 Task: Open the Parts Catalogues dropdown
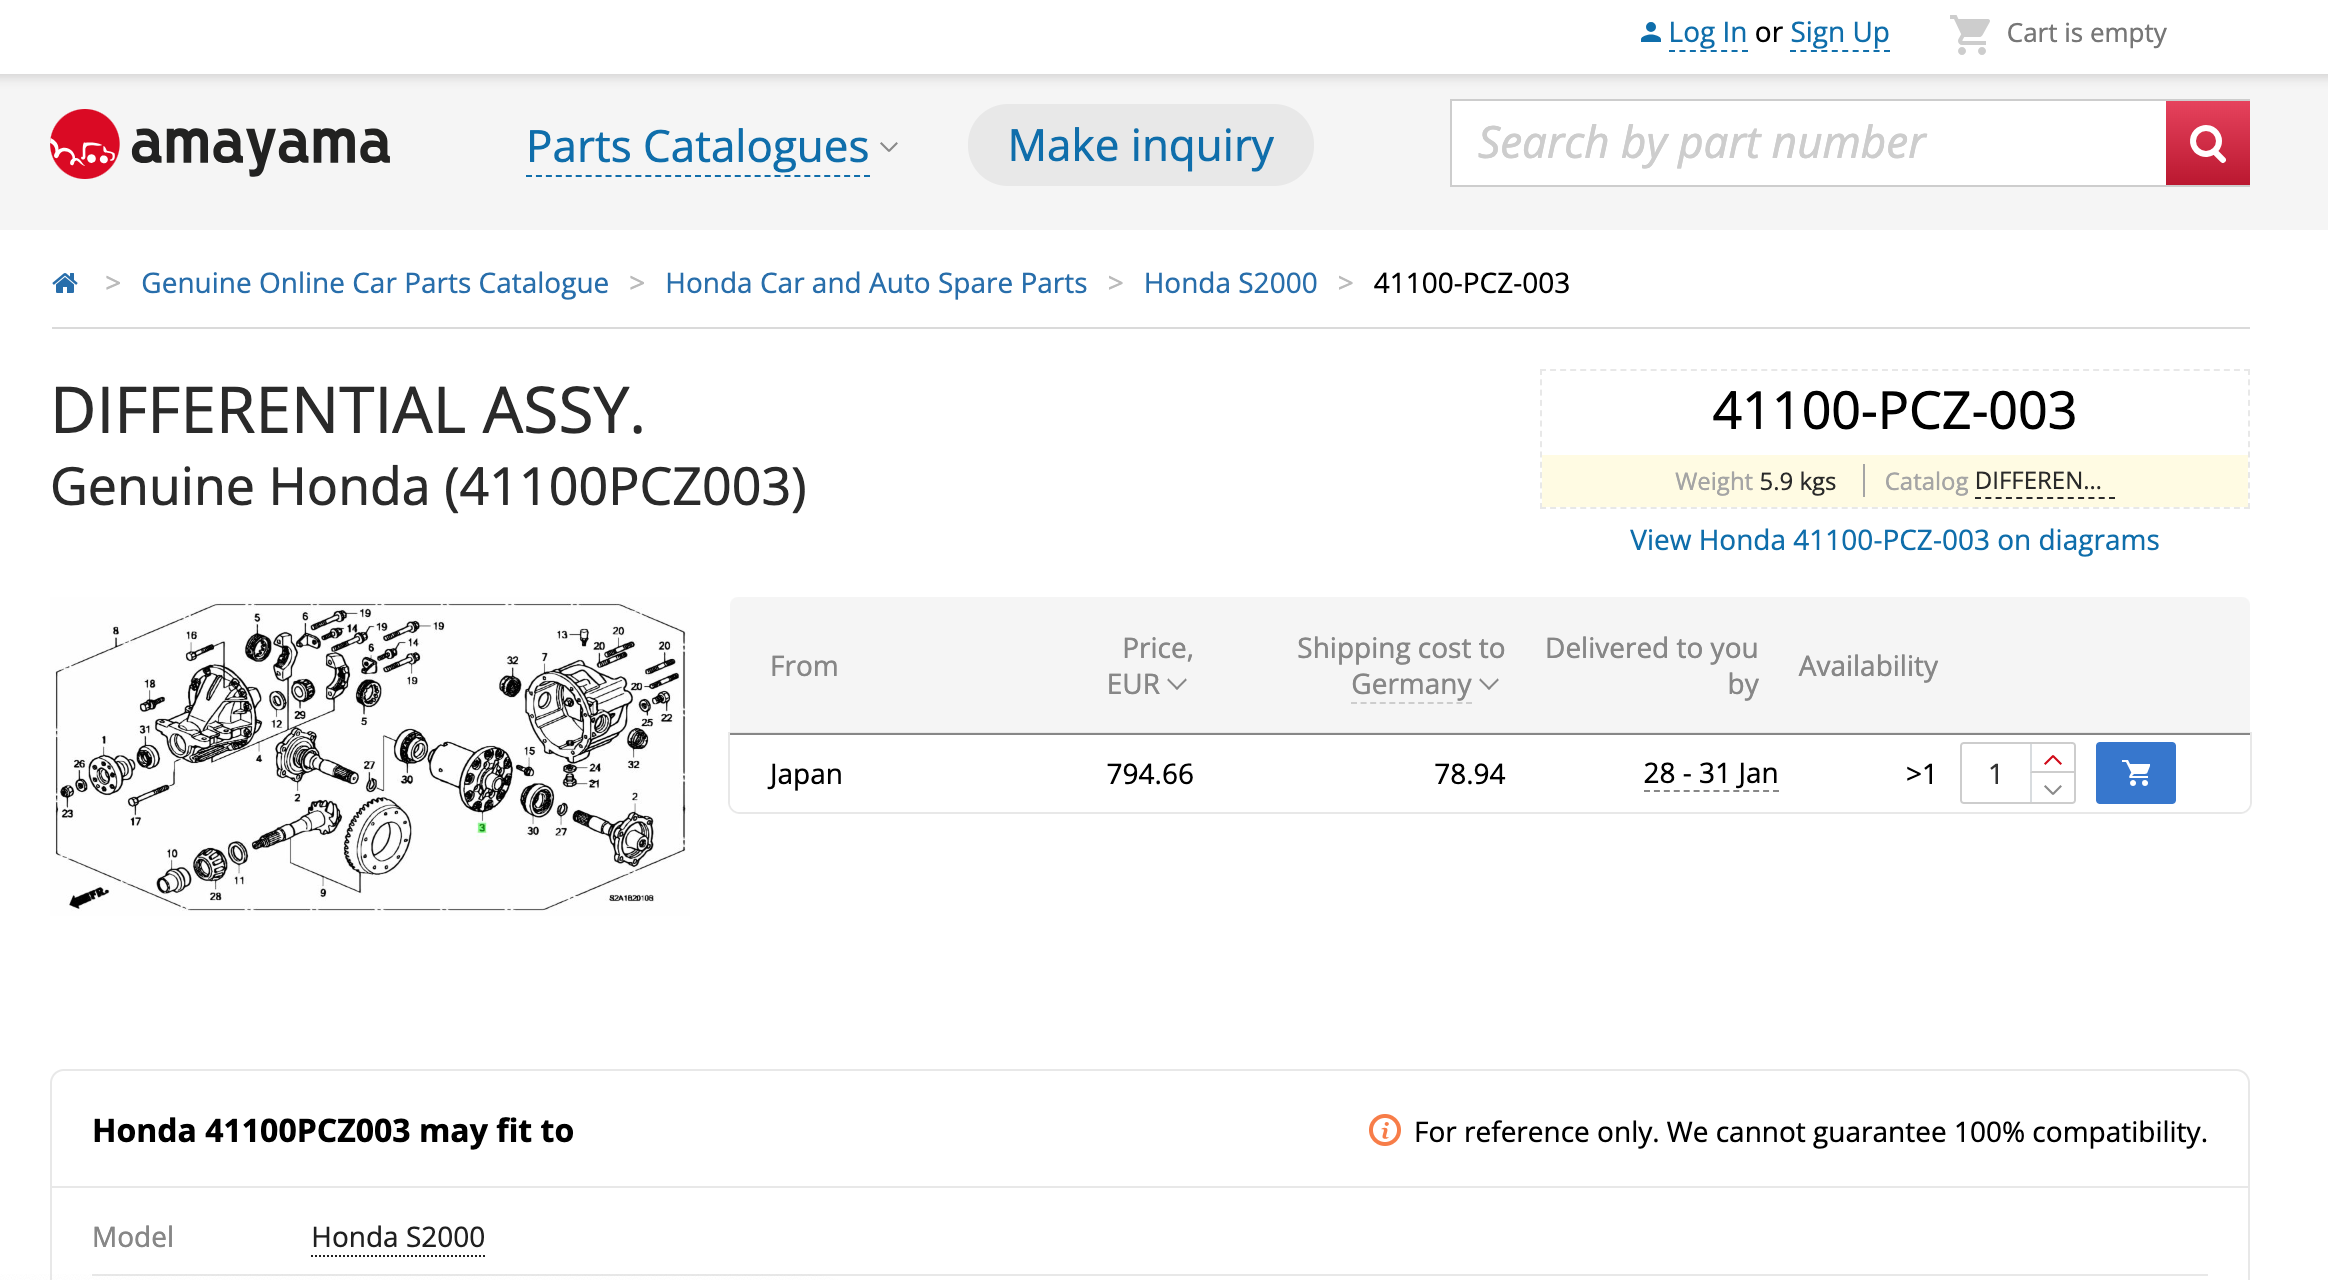(711, 147)
